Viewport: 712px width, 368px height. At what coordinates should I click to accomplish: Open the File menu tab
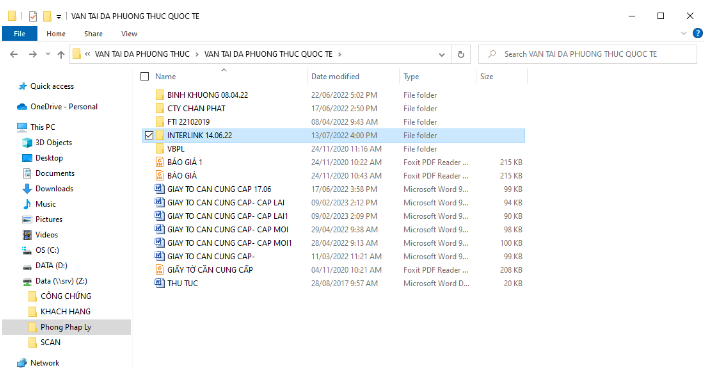pyautogui.click(x=20, y=34)
